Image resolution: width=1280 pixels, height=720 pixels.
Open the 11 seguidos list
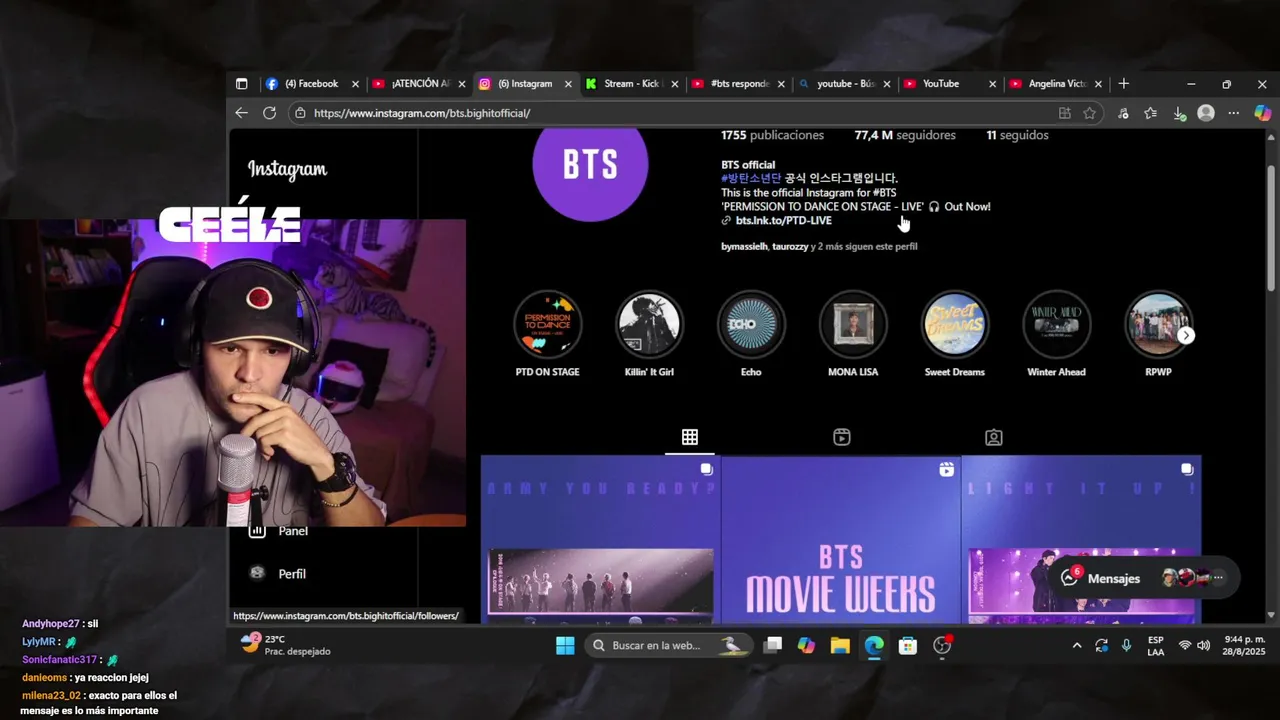(x=1017, y=135)
